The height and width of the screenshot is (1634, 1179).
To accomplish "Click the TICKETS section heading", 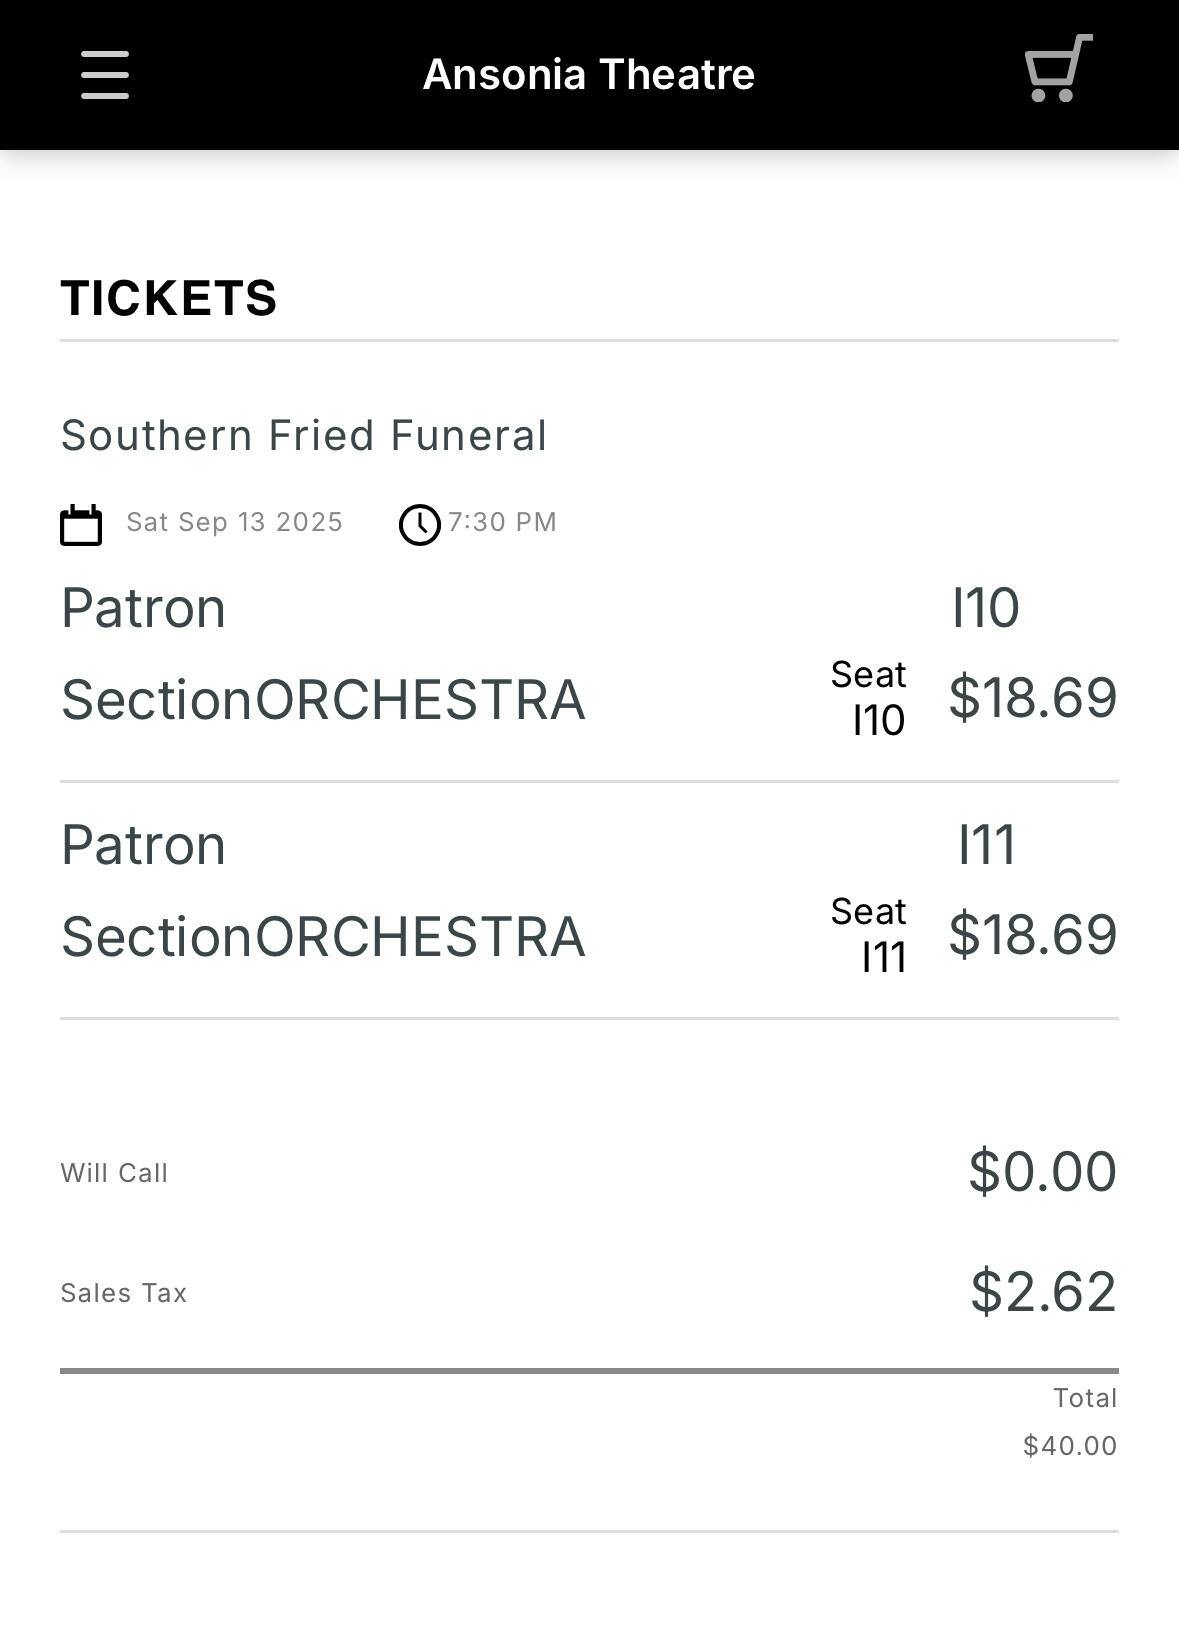I will pyautogui.click(x=169, y=298).
